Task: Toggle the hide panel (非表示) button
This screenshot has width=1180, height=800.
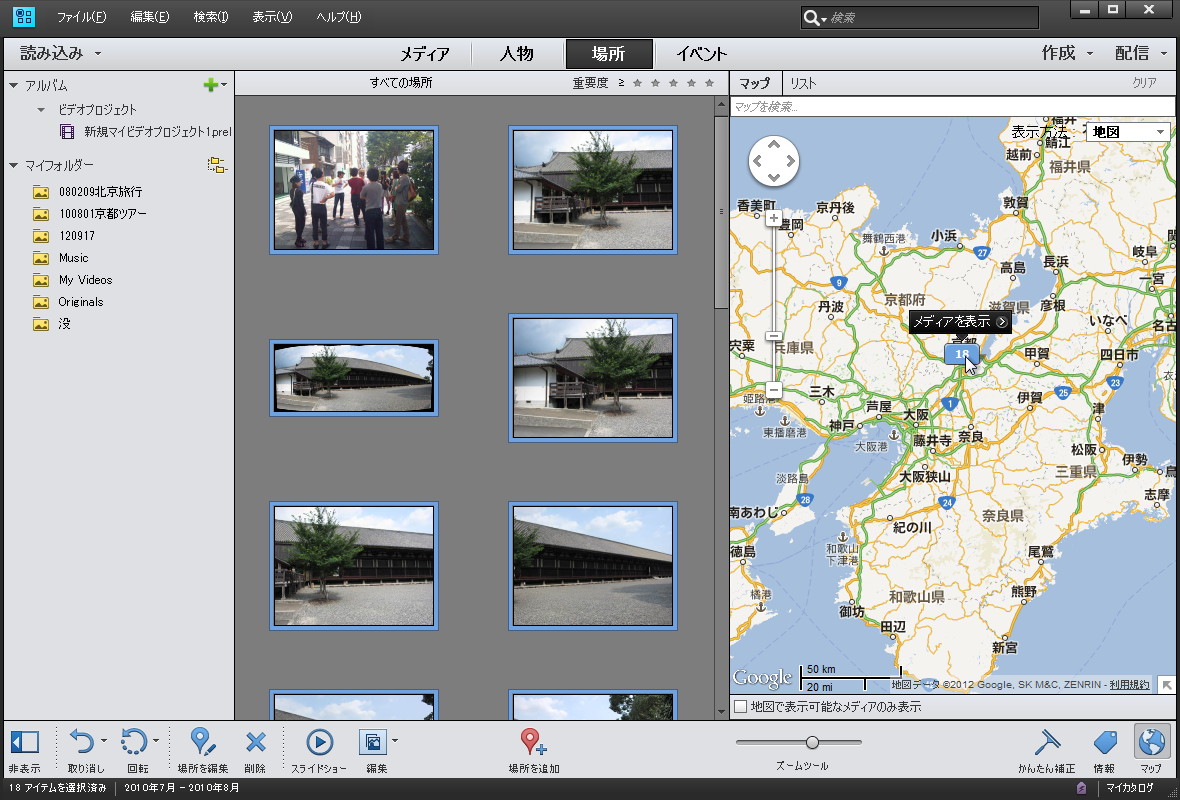Action: pos(24,742)
